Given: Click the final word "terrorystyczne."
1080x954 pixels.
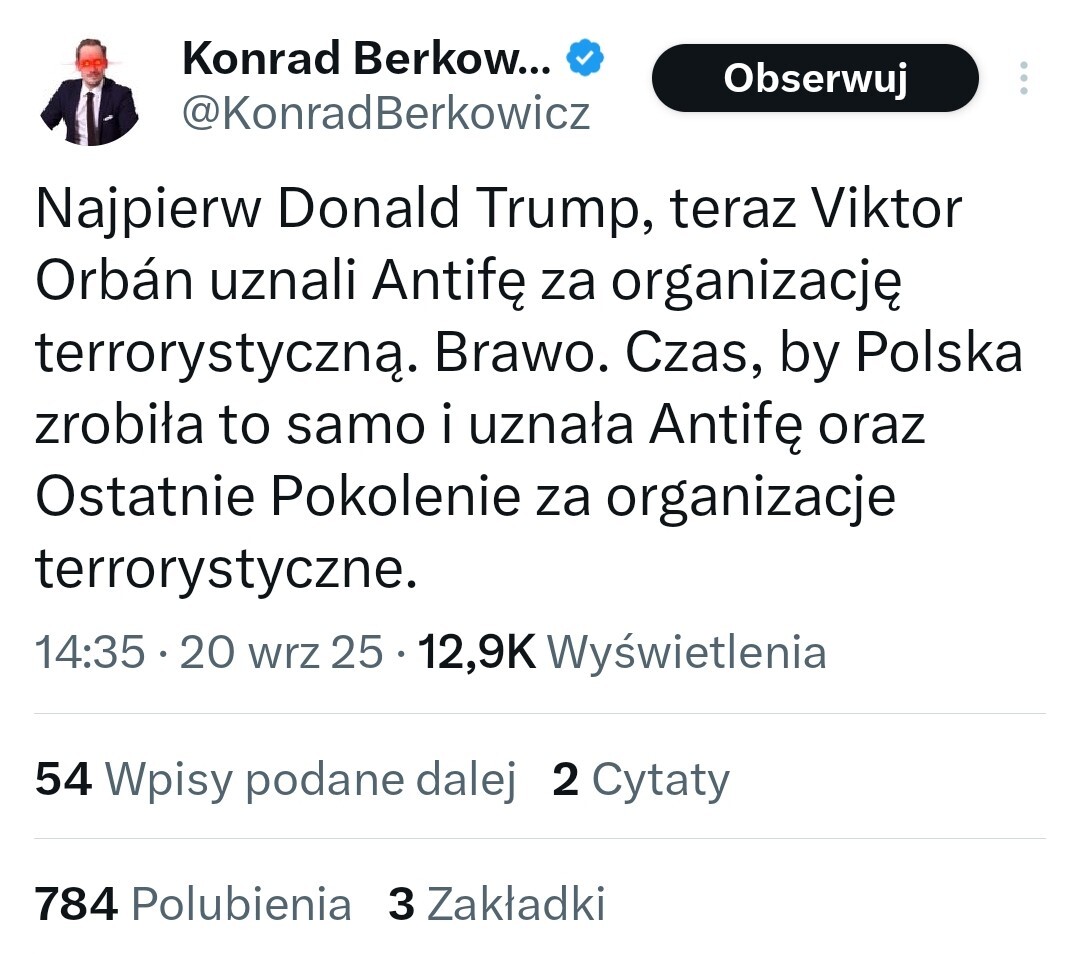Looking at the screenshot, I should [224, 570].
